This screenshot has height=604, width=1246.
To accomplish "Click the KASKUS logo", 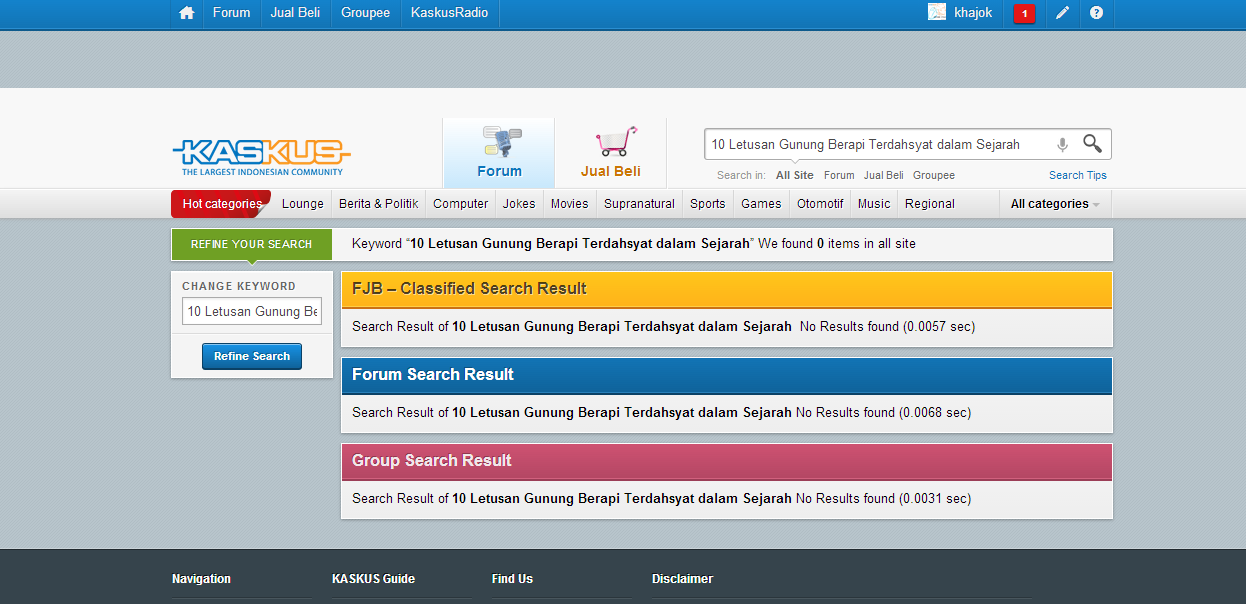I will 262,156.
